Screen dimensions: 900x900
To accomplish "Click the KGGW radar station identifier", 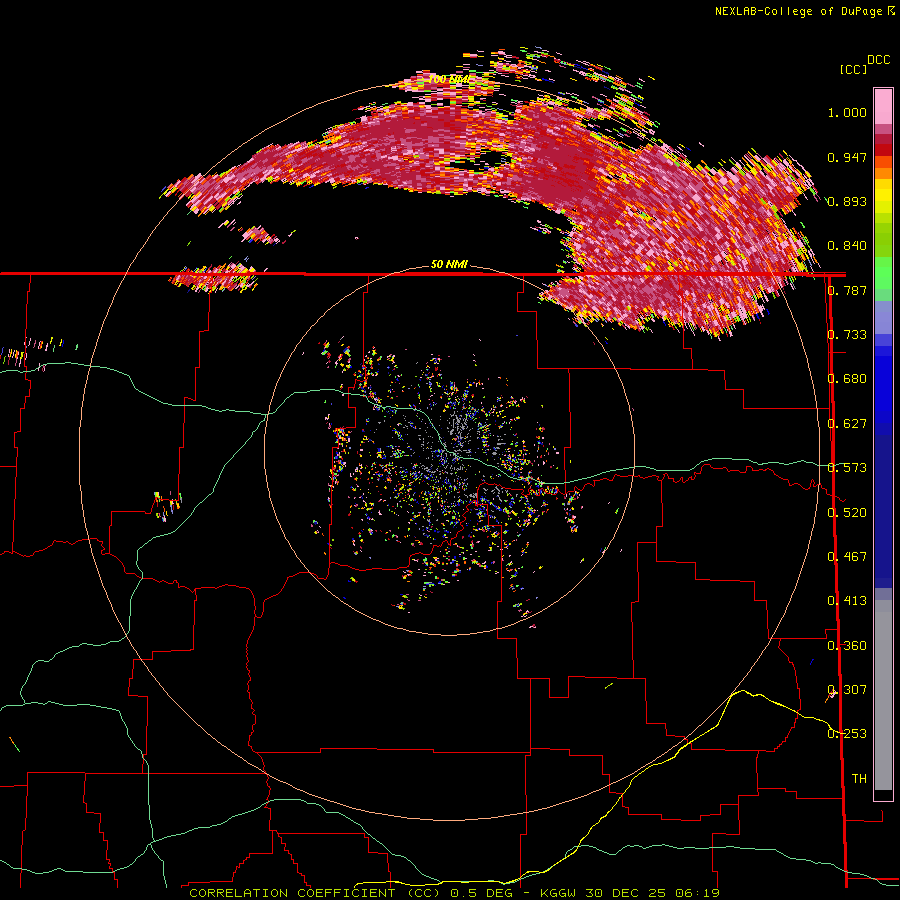I will 559,893.
